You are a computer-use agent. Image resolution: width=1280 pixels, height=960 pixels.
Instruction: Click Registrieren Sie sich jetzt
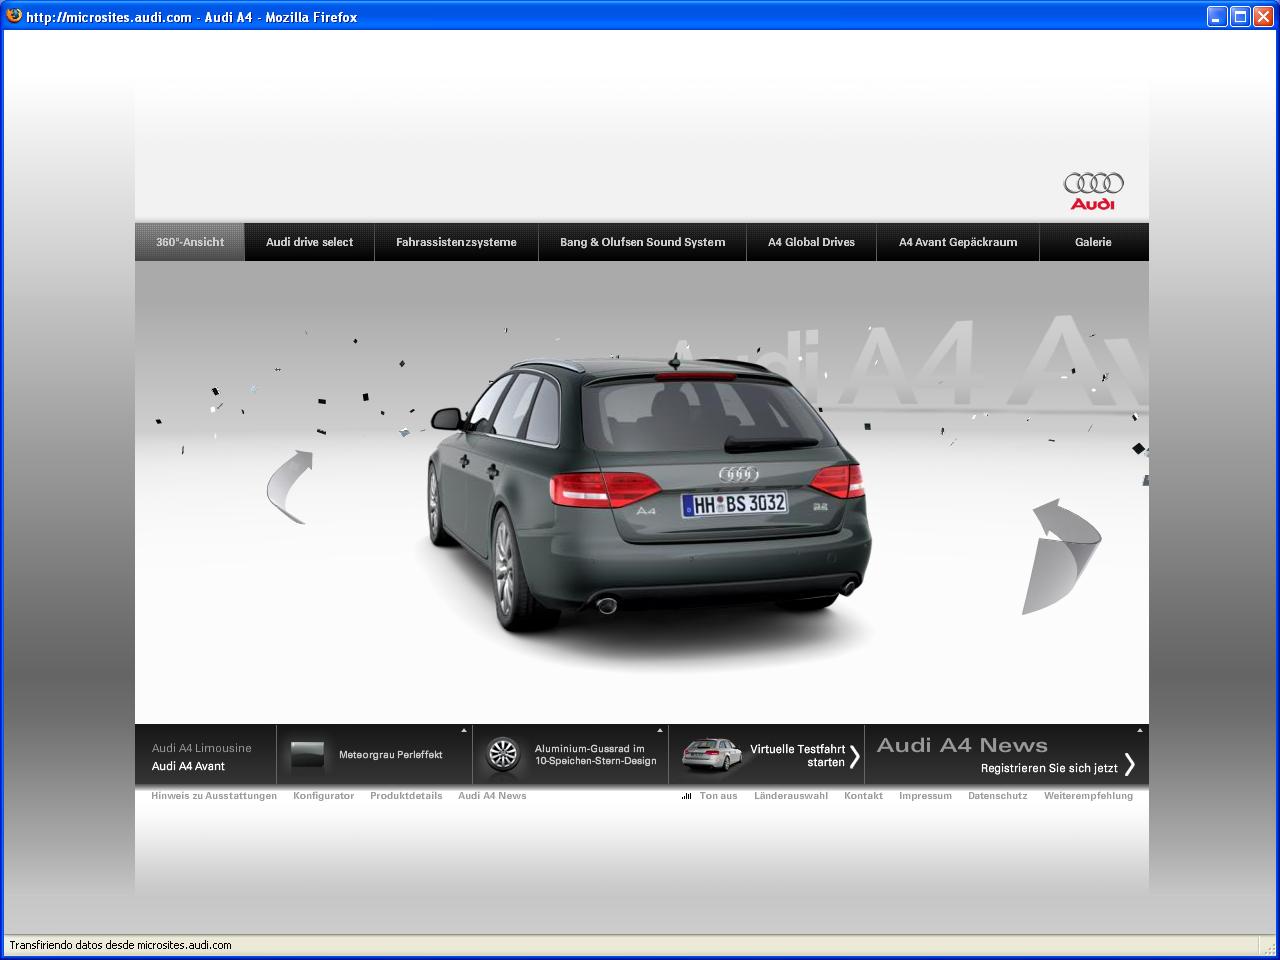coord(1049,768)
